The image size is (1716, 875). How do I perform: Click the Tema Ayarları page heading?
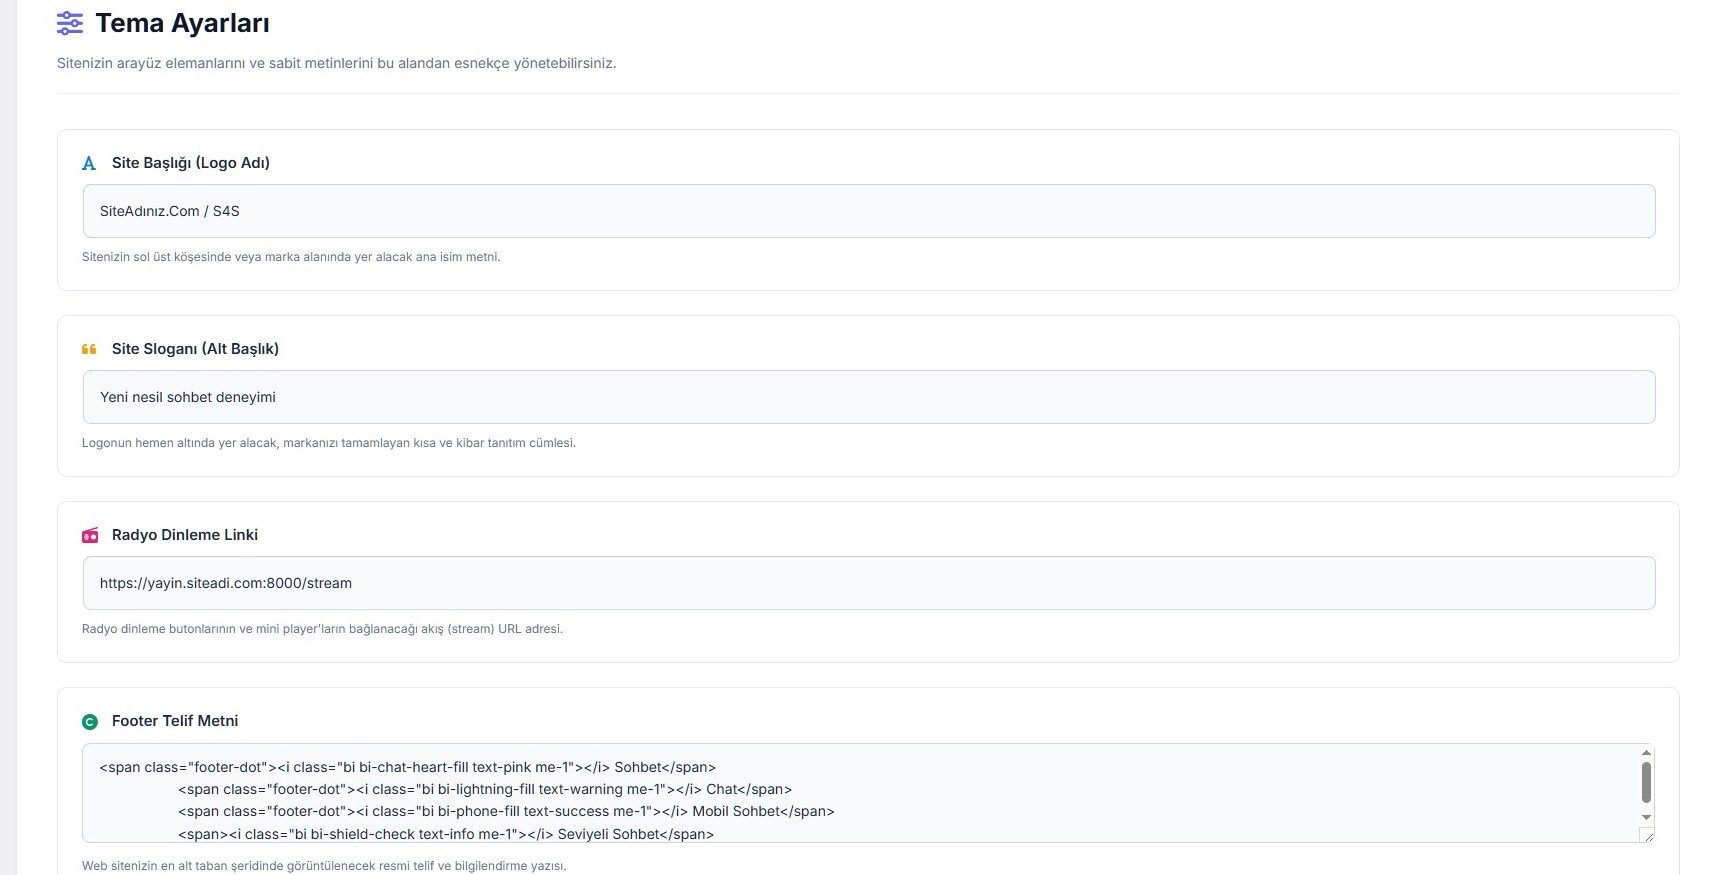[182, 23]
